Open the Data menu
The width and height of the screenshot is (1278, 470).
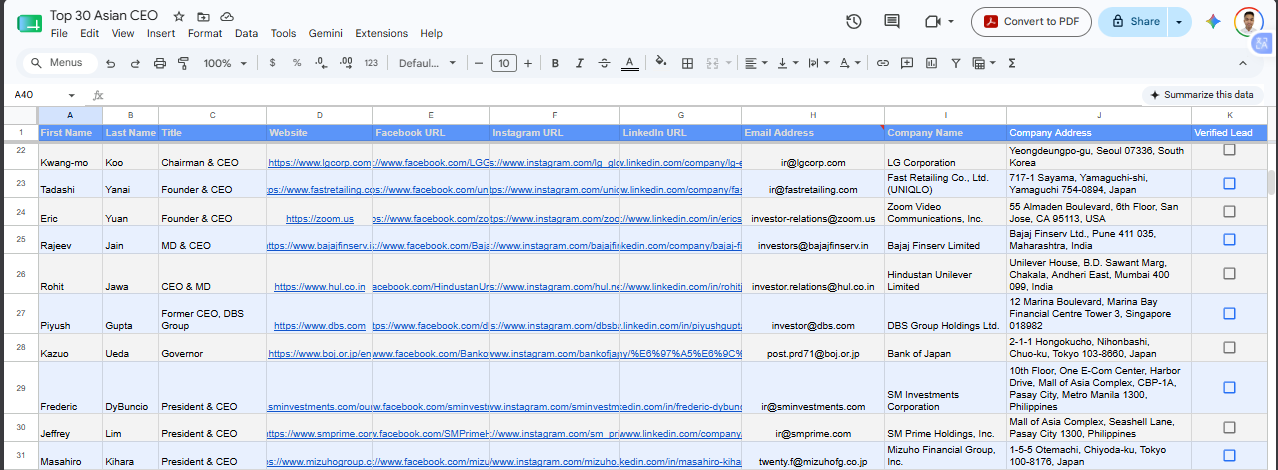pos(246,33)
